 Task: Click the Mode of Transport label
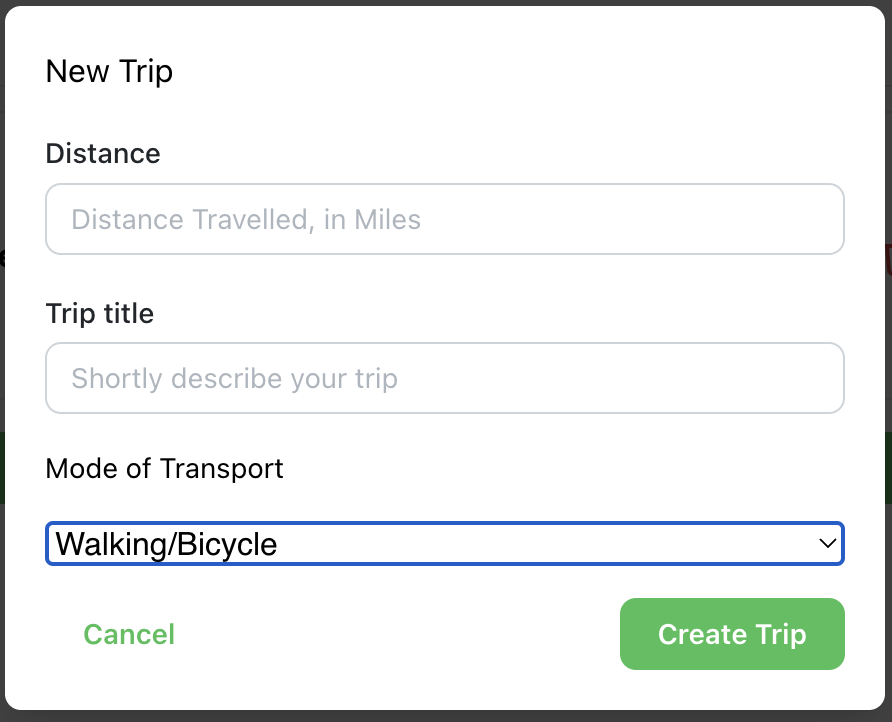tap(165, 468)
